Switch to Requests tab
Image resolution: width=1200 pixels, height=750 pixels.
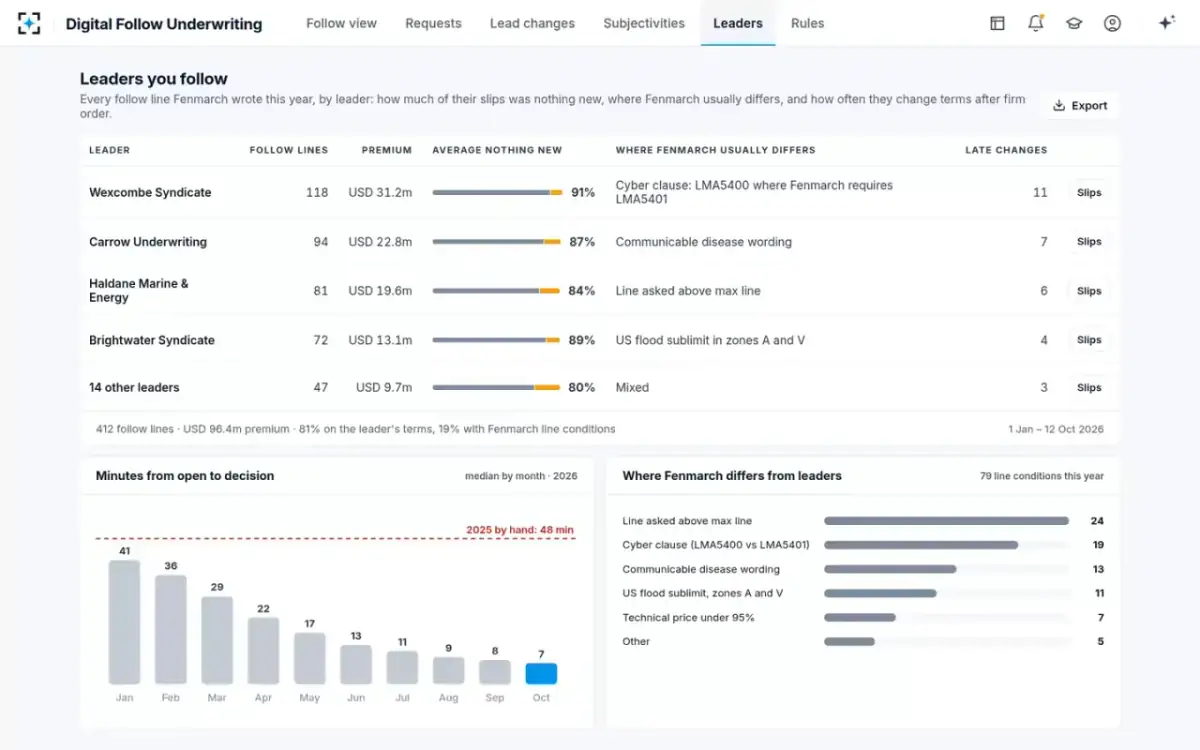tap(433, 23)
